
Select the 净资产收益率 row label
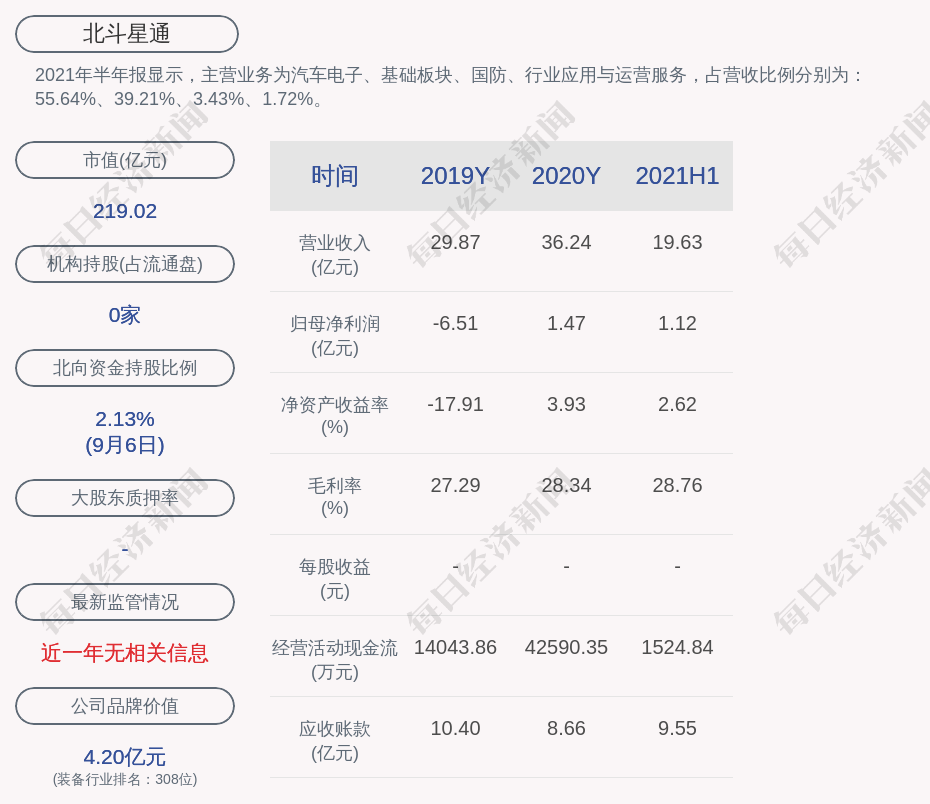tap(334, 415)
